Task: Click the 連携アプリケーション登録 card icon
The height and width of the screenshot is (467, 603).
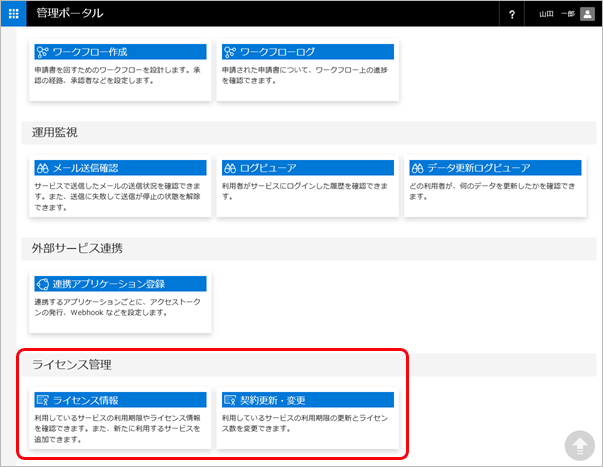Action: click(42, 284)
